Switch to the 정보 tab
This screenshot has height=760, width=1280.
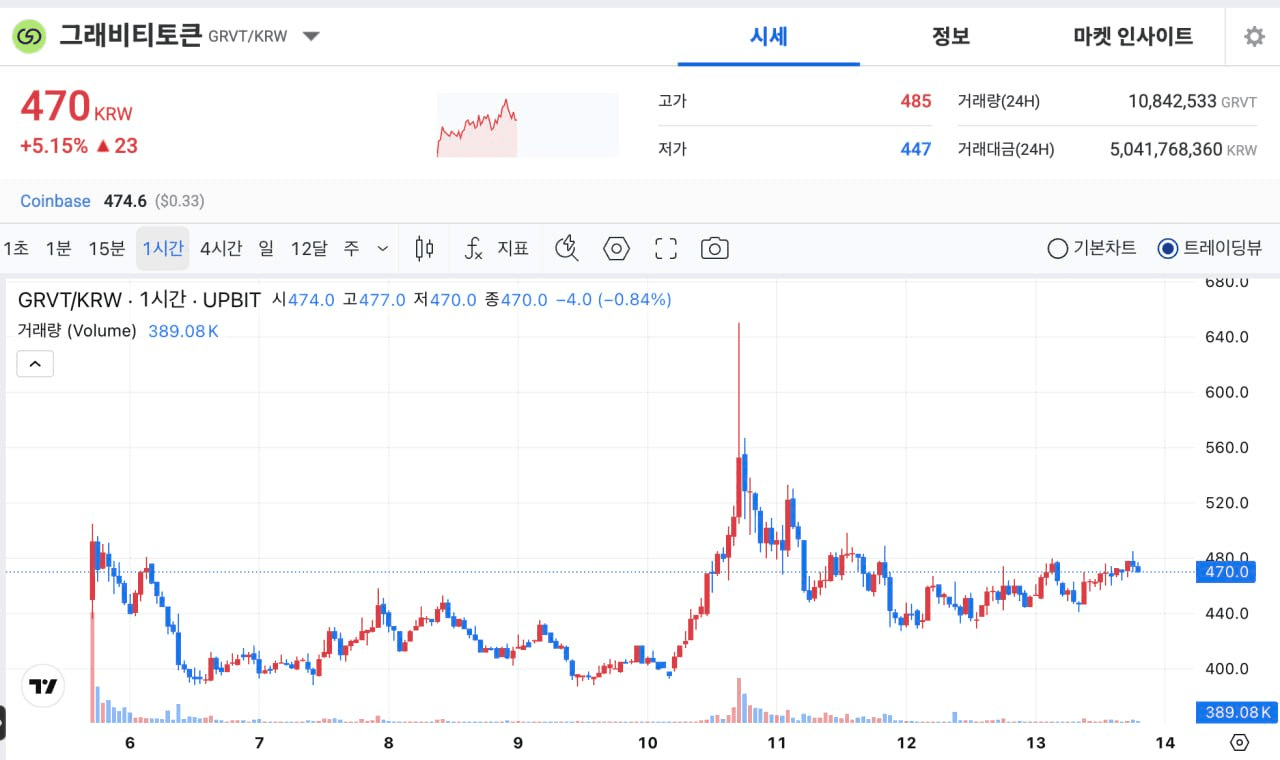pyautogui.click(x=951, y=37)
